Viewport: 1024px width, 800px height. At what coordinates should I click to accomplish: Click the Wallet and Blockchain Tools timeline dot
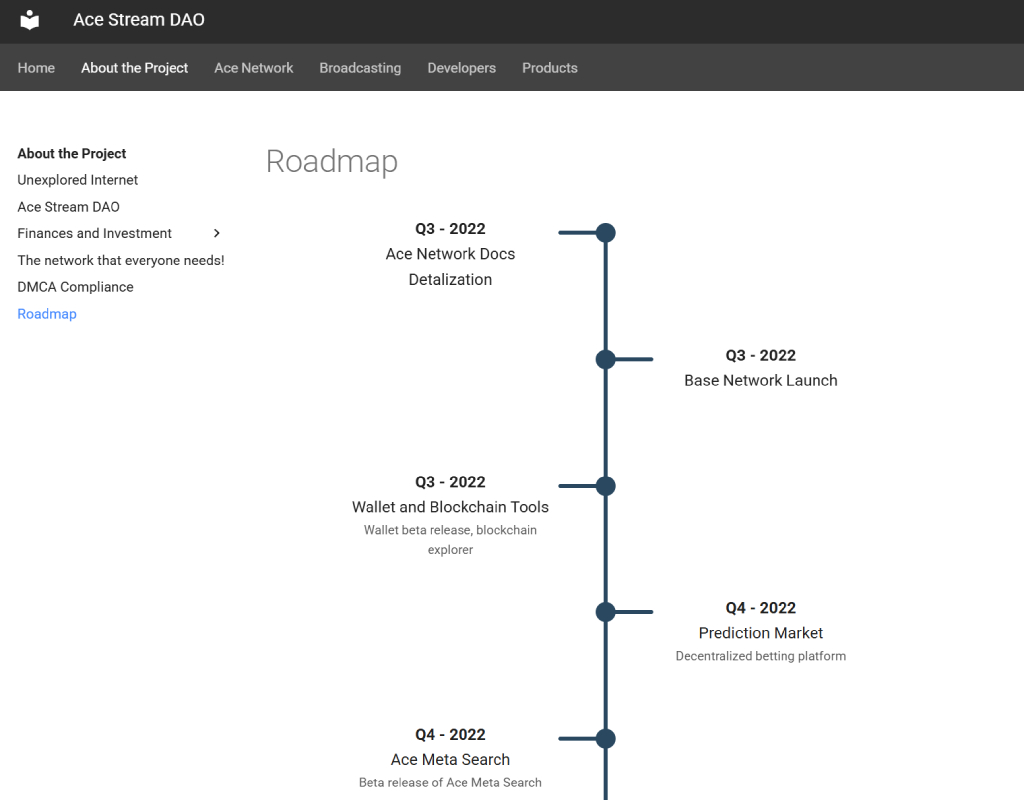coord(606,486)
